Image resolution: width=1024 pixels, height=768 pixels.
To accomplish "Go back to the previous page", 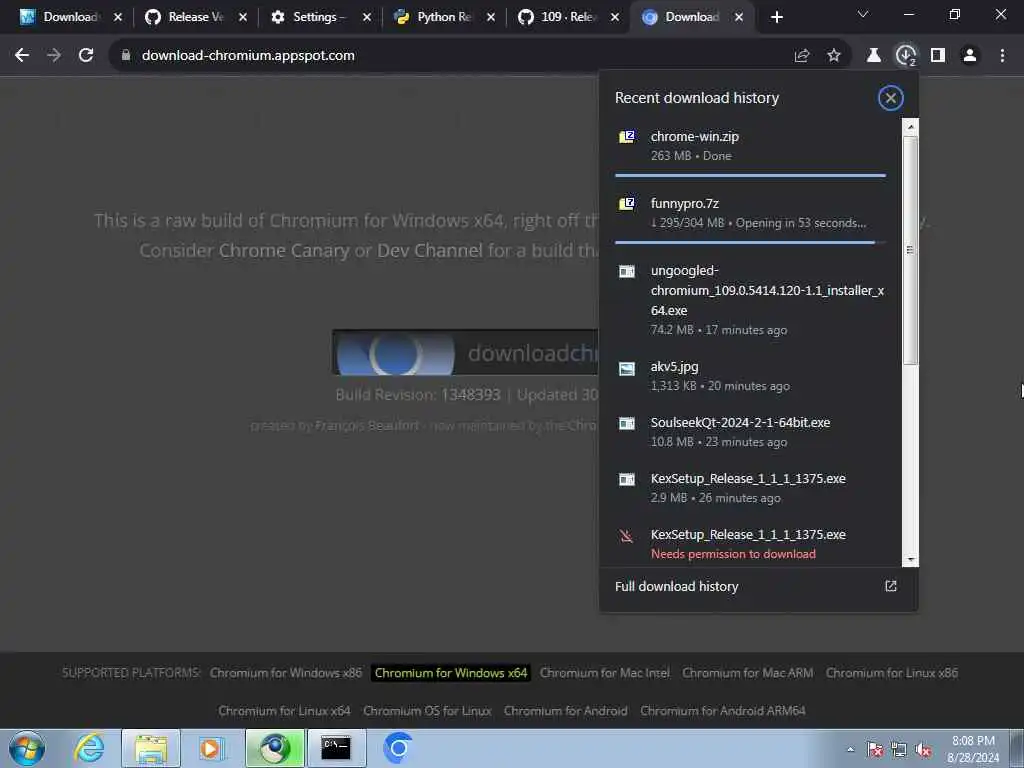I will point(22,56).
